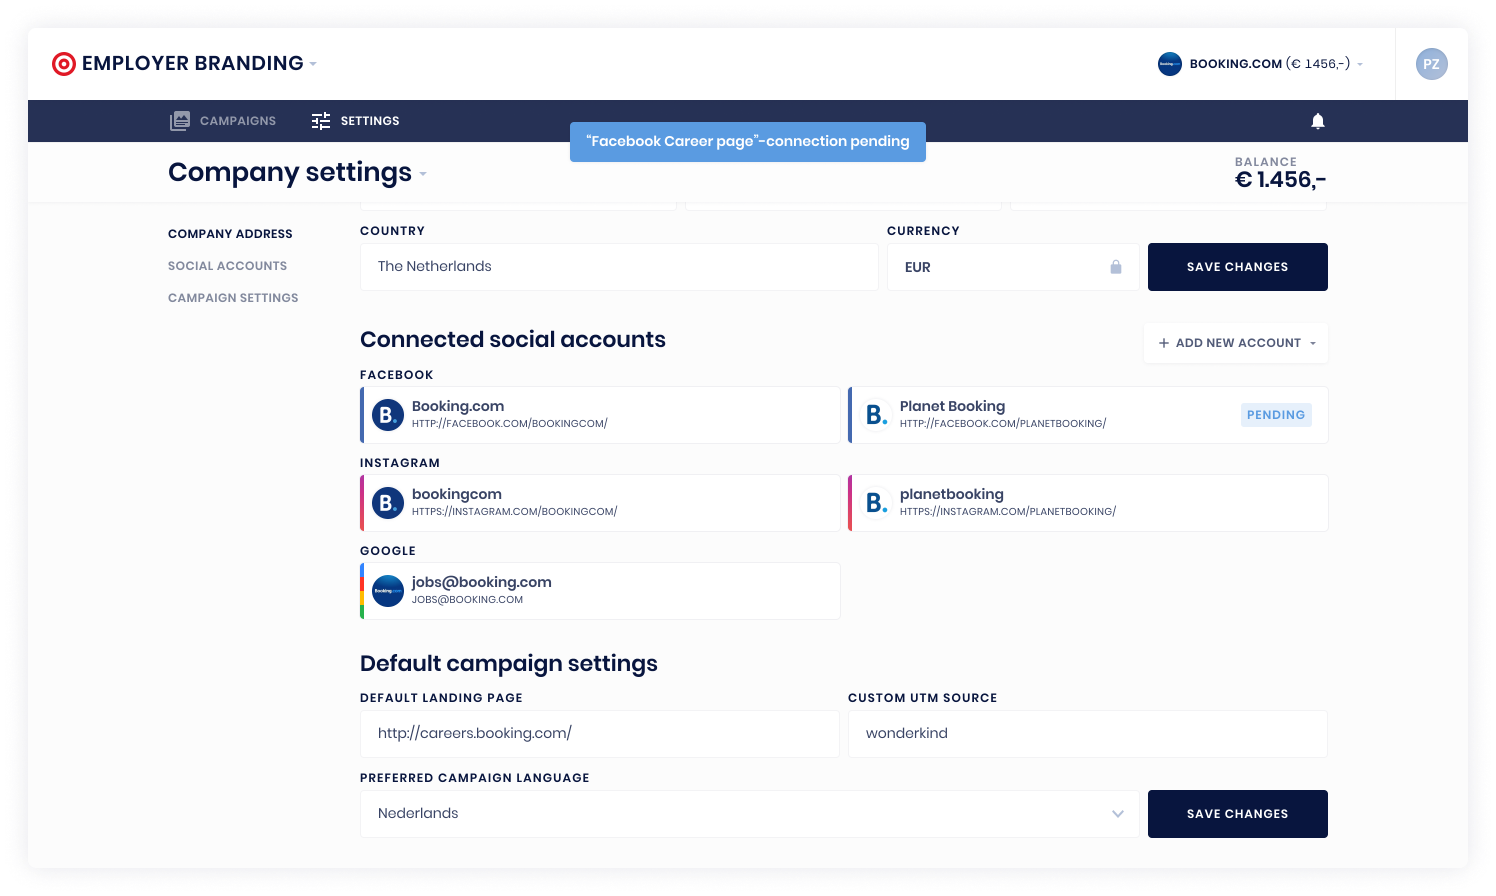Viewport: 1496px width, 896px height.
Task: Click the lock icon in Currency field
Action: [x=1116, y=267]
